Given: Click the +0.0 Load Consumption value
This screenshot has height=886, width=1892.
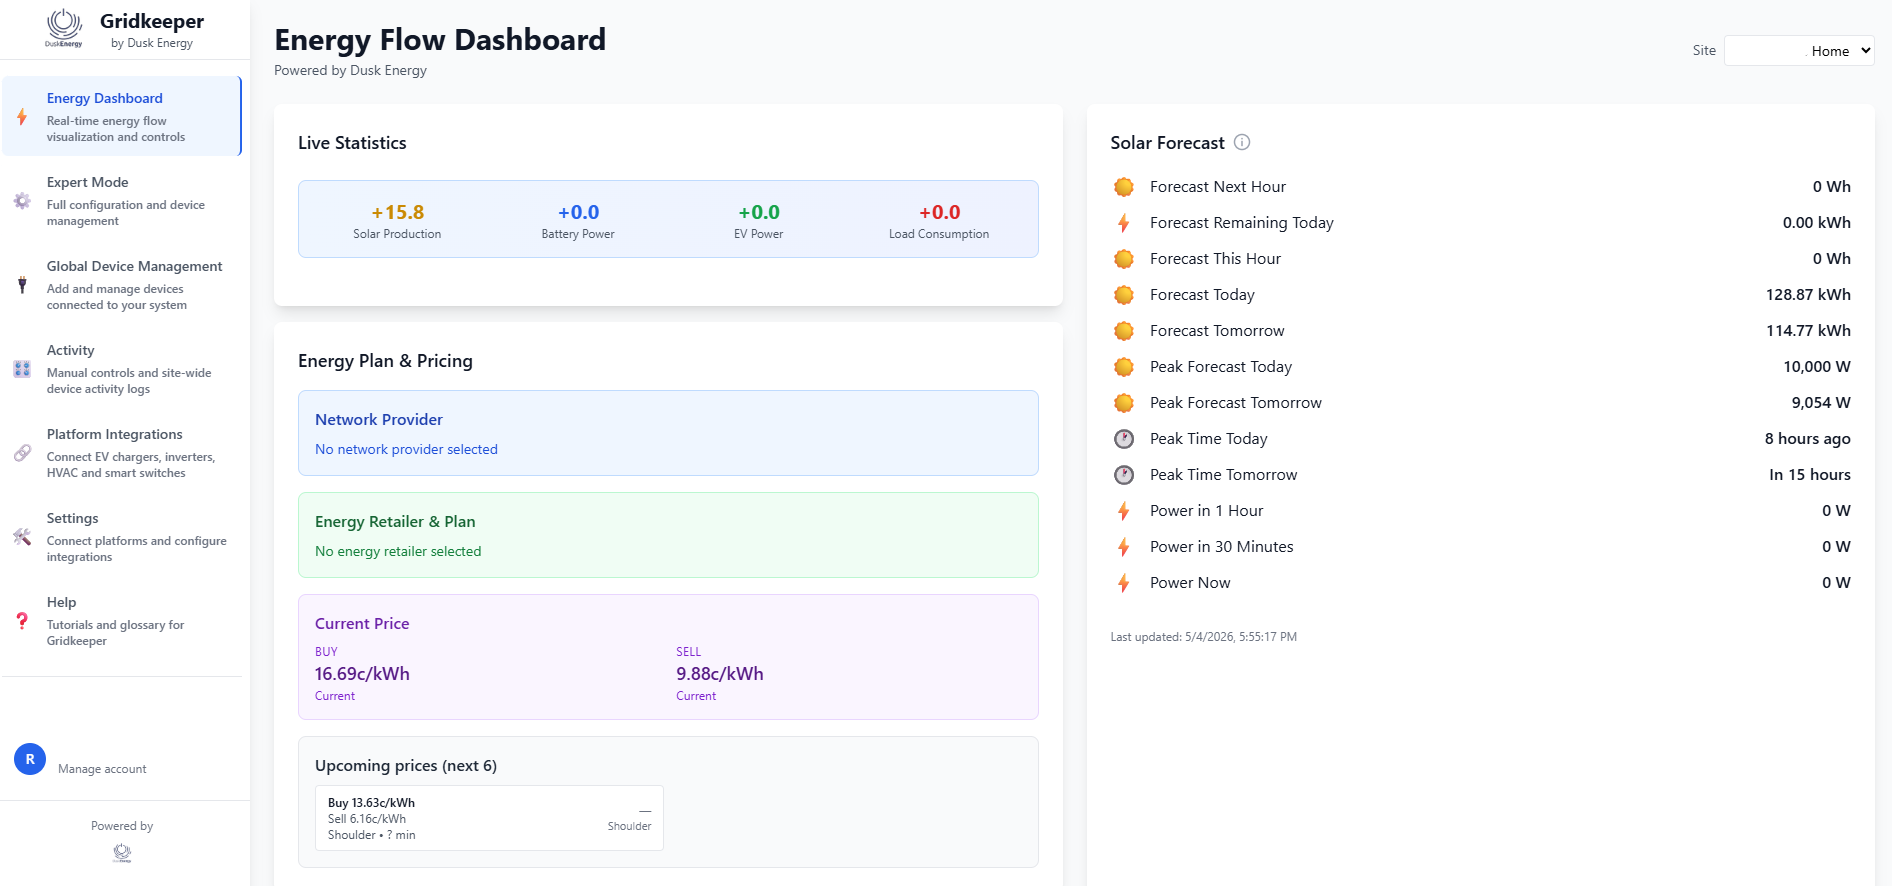Looking at the screenshot, I should [x=939, y=212].
